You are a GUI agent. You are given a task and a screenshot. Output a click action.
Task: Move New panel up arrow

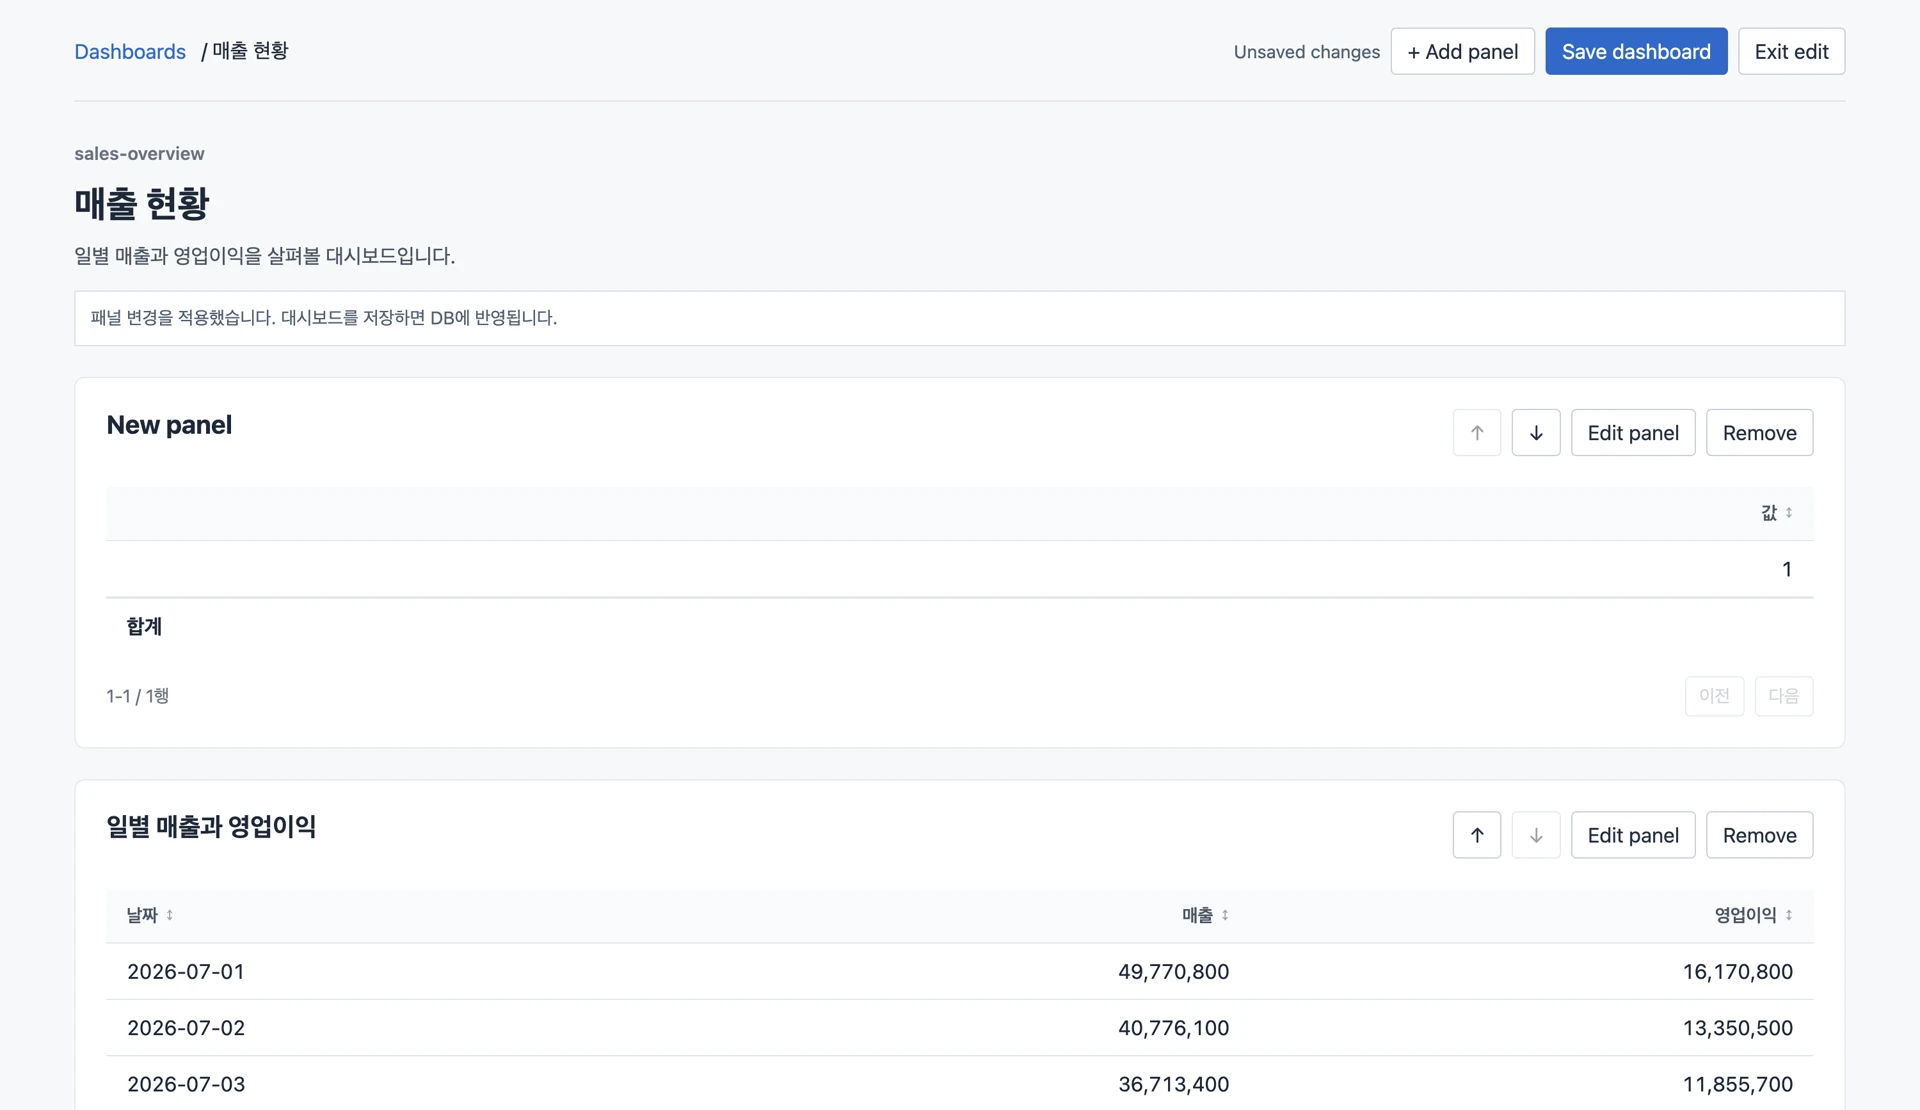pyautogui.click(x=1476, y=432)
